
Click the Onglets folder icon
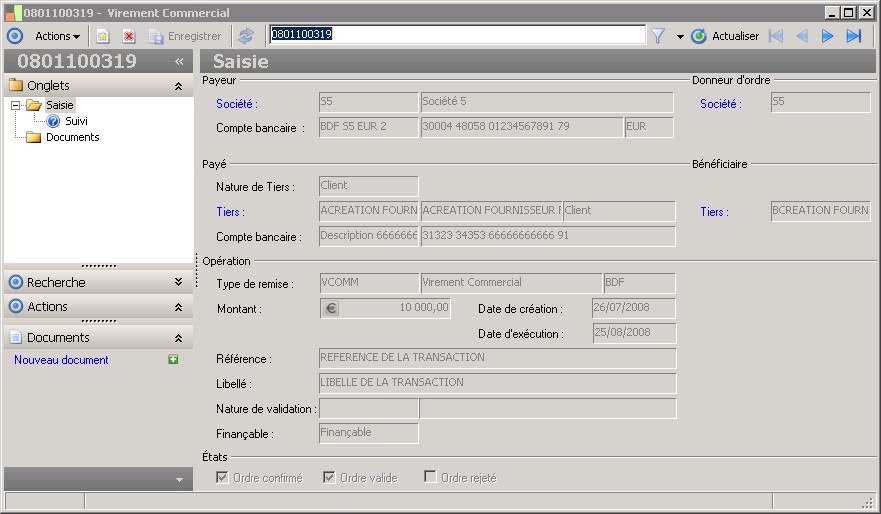(x=16, y=85)
